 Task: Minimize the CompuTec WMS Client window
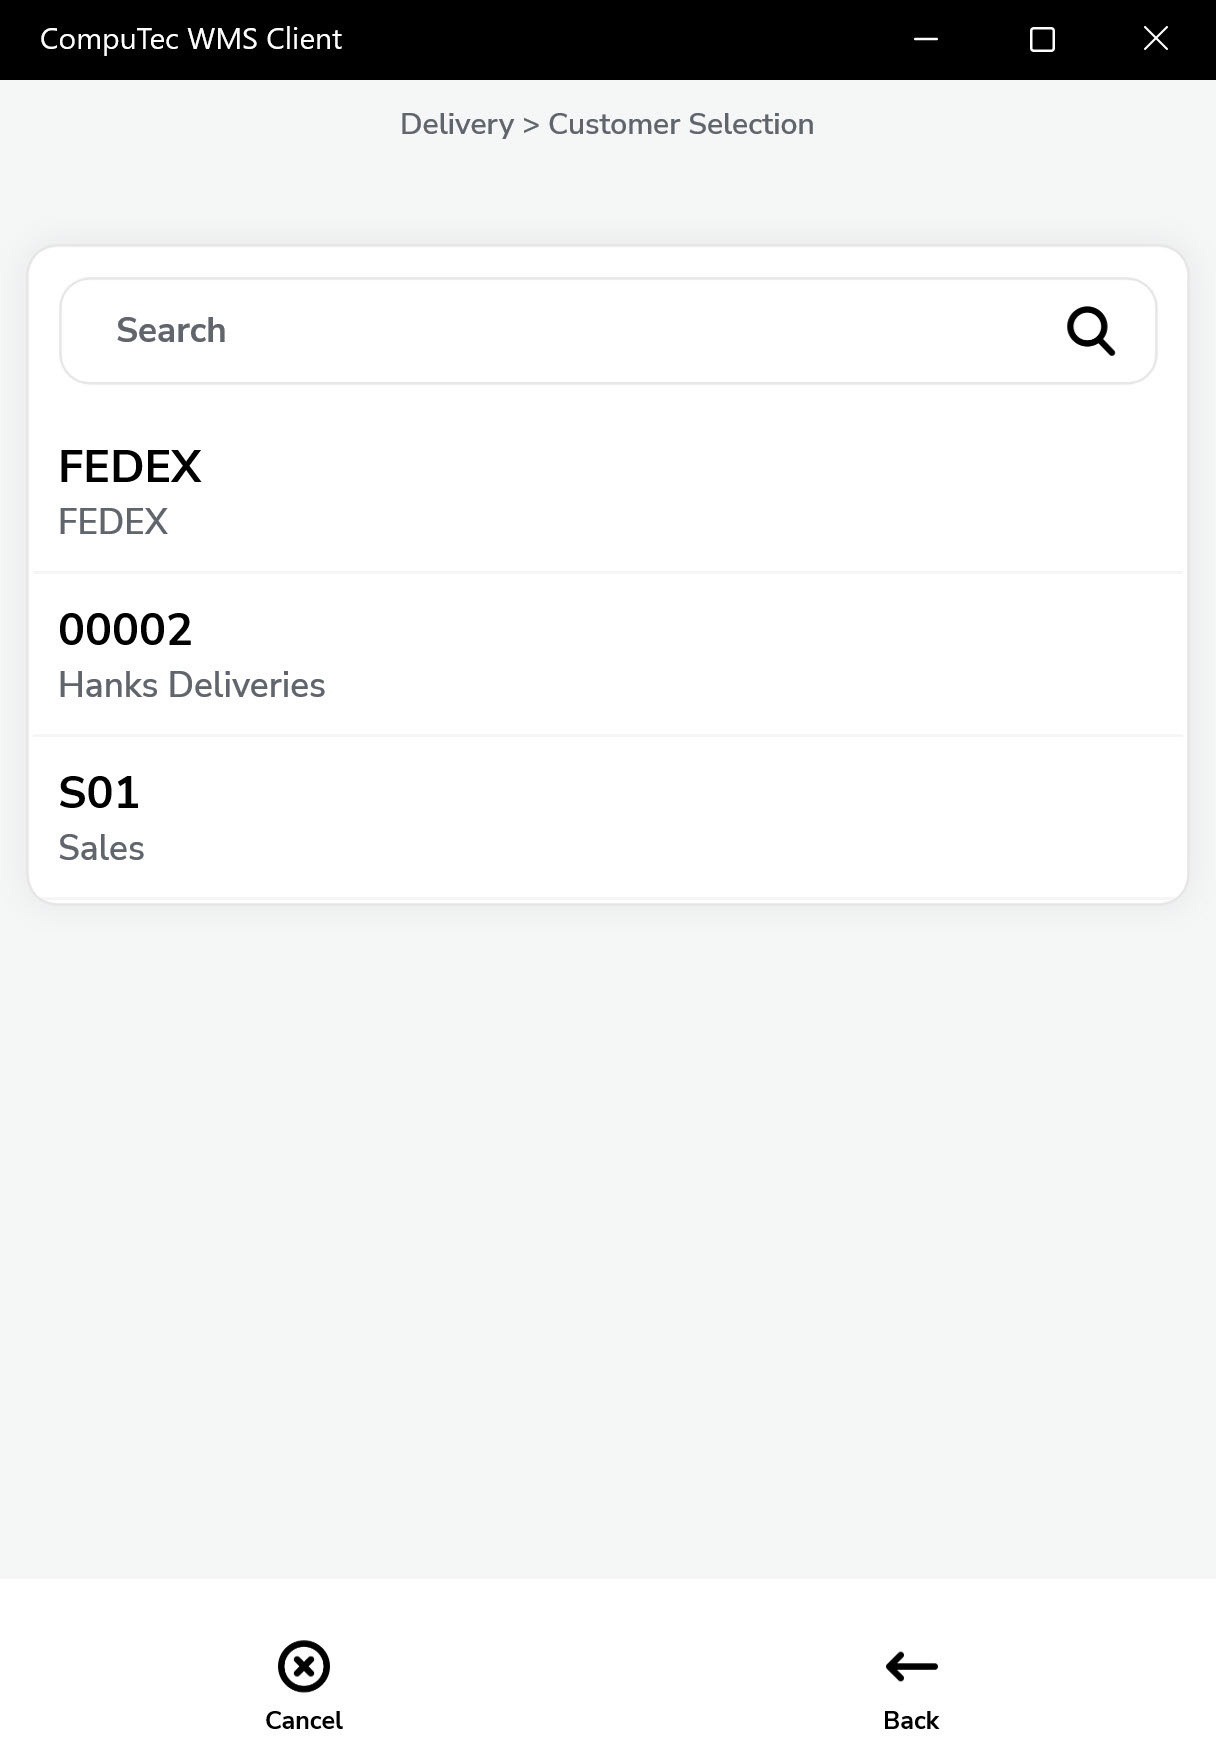coord(926,39)
